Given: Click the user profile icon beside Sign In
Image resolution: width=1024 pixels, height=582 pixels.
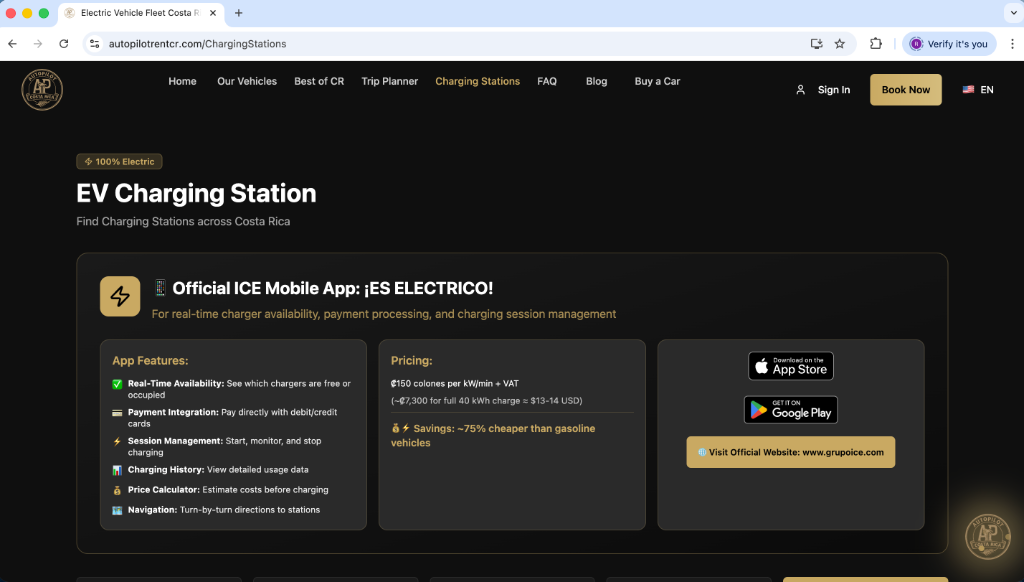Looking at the screenshot, I should pyautogui.click(x=801, y=90).
